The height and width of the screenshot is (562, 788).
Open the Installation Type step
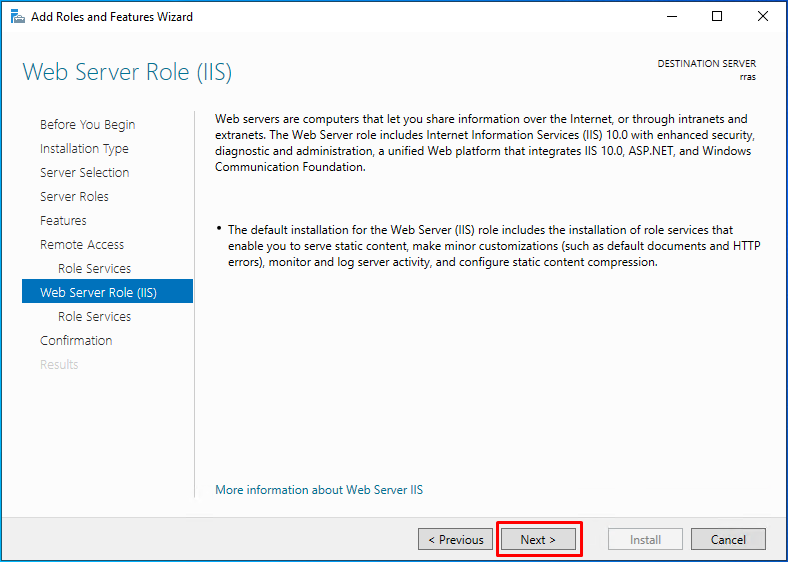coord(84,149)
